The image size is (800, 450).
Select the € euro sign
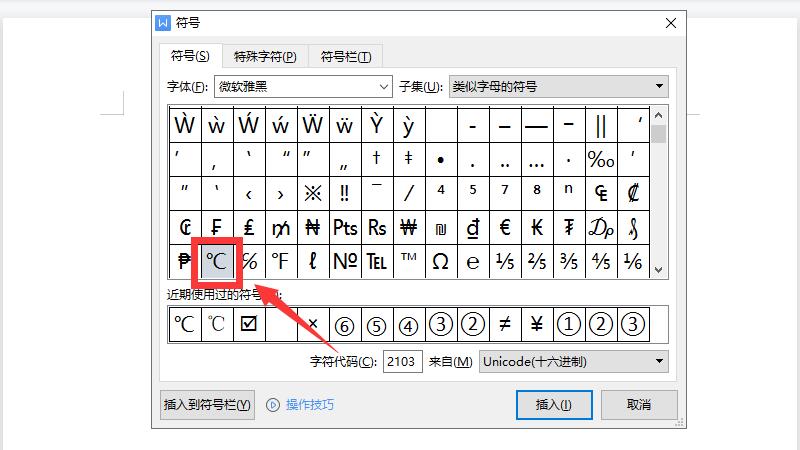505,227
